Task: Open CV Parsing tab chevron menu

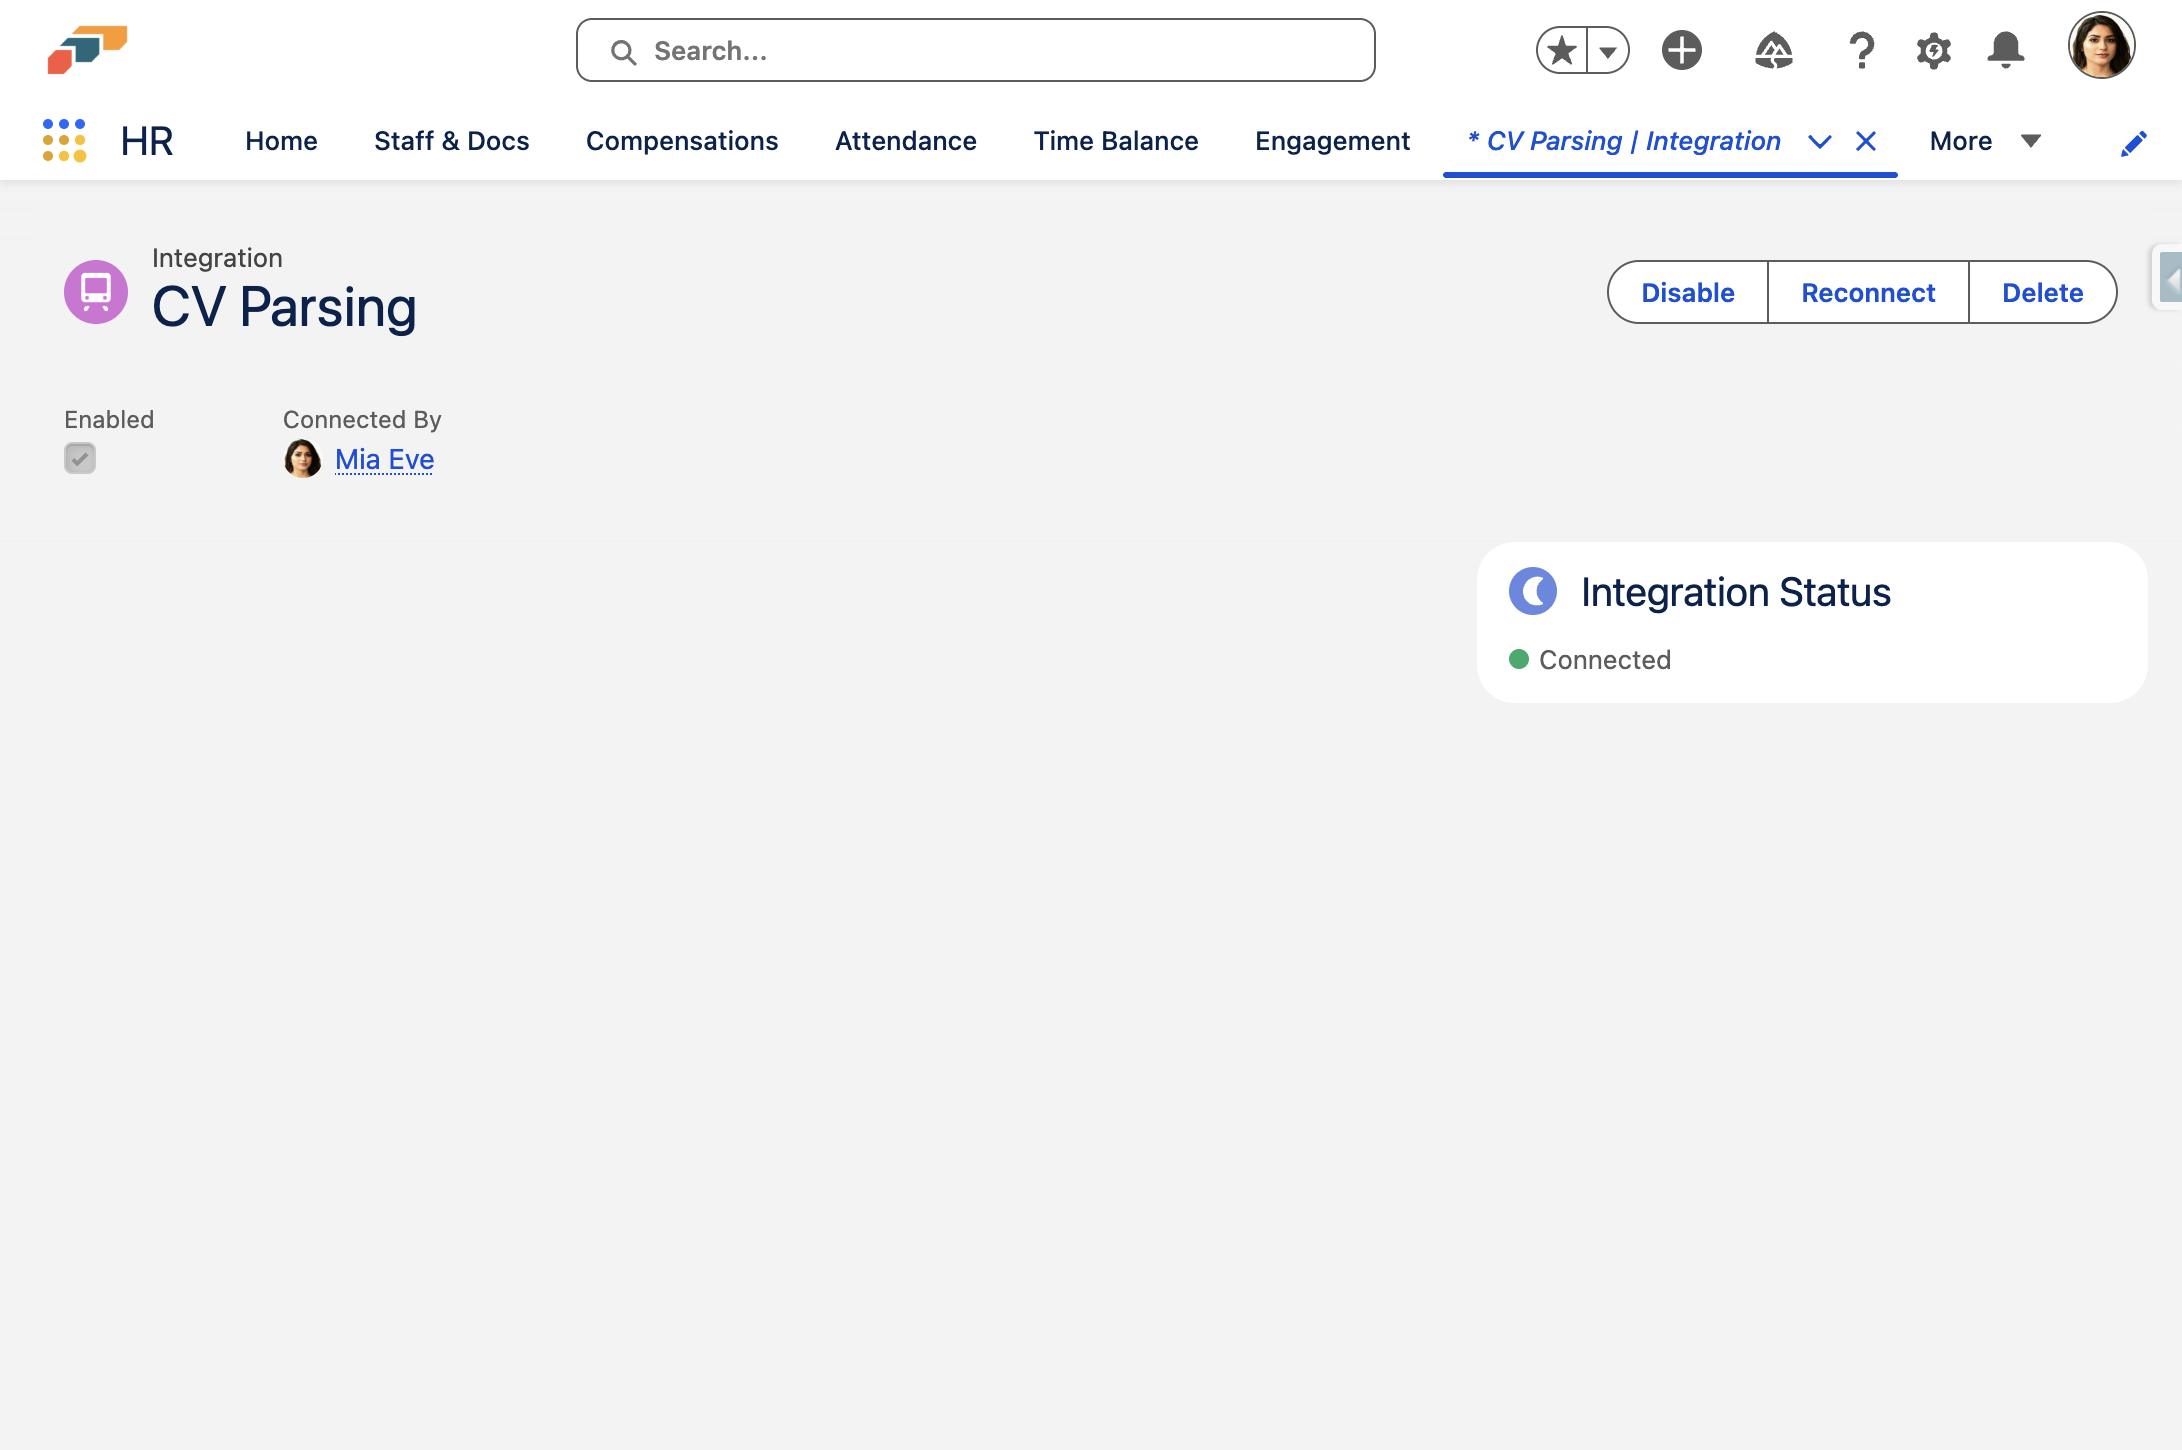Action: [1820, 142]
